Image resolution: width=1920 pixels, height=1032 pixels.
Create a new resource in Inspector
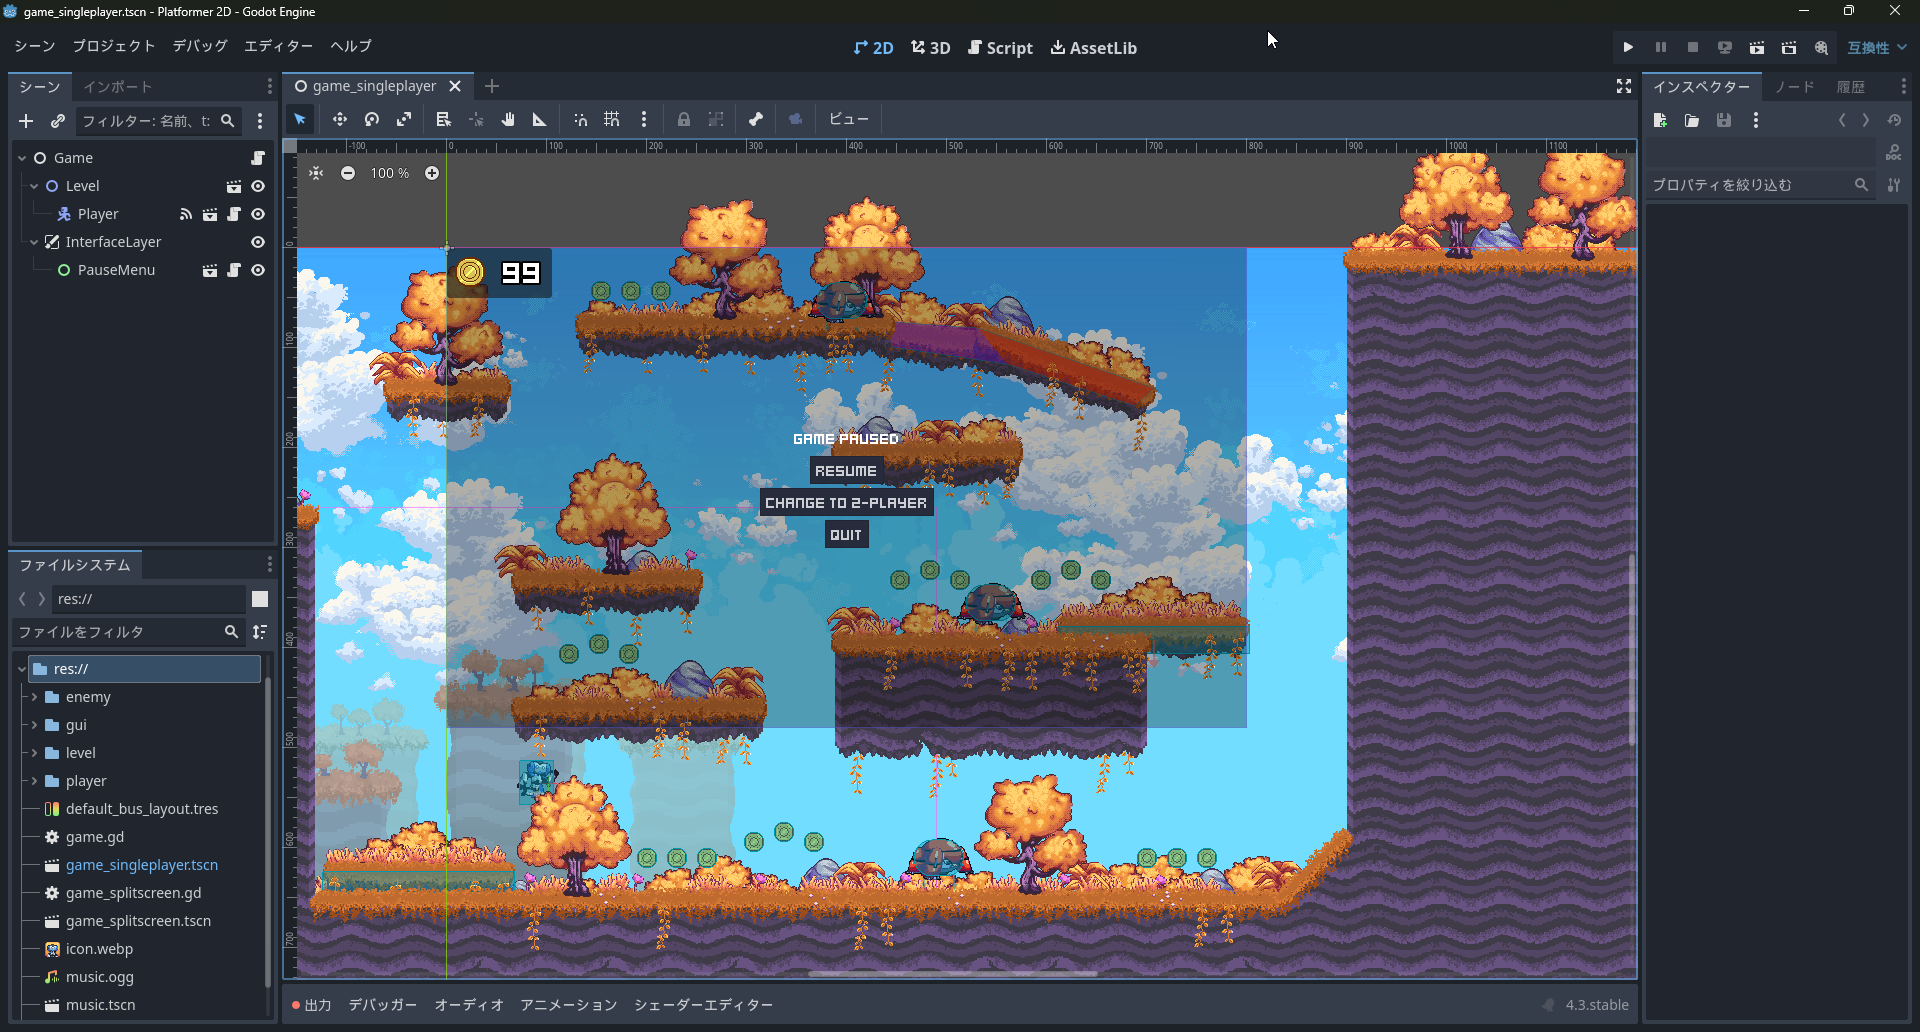[1660, 120]
